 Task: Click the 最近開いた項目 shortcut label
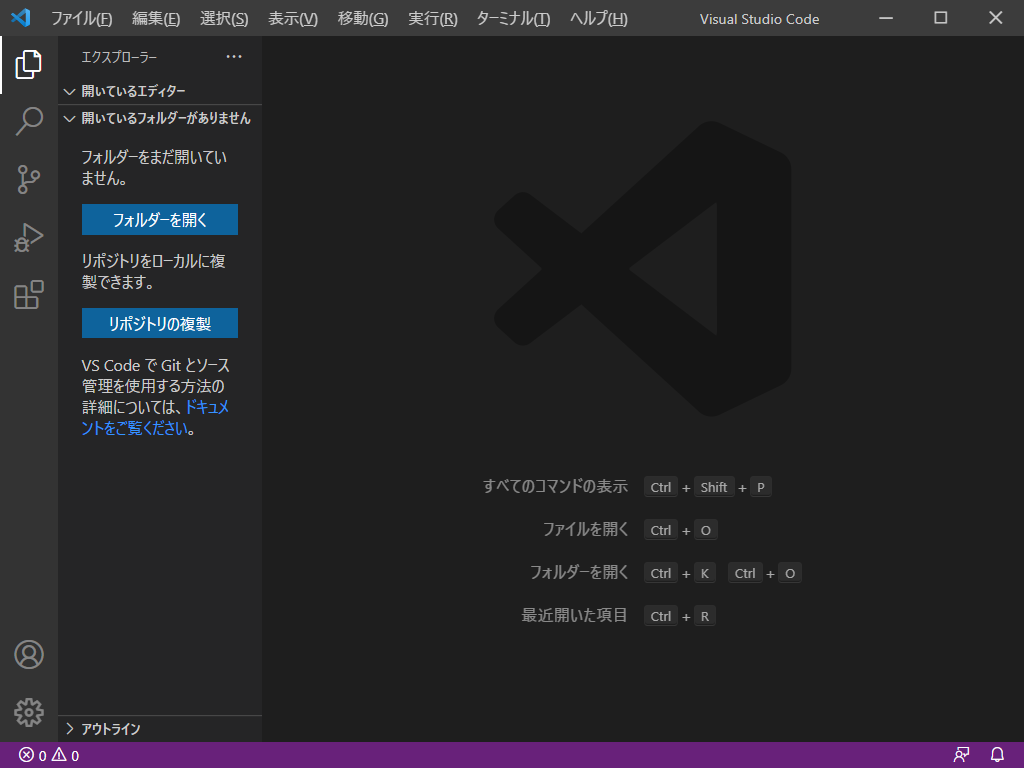(575, 616)
